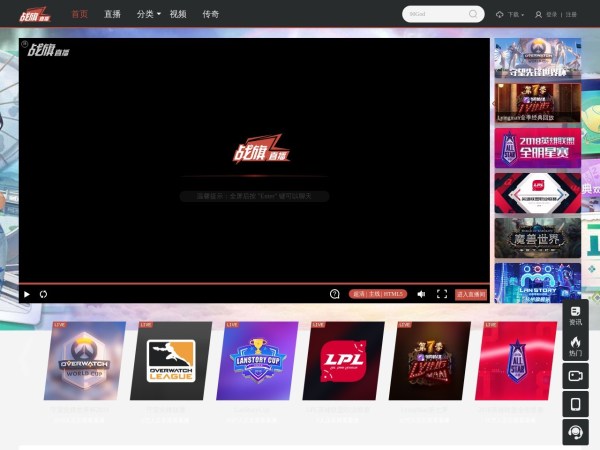Open the stream quality selector in player
The image size is (600, 450).
tap(378, 294)
